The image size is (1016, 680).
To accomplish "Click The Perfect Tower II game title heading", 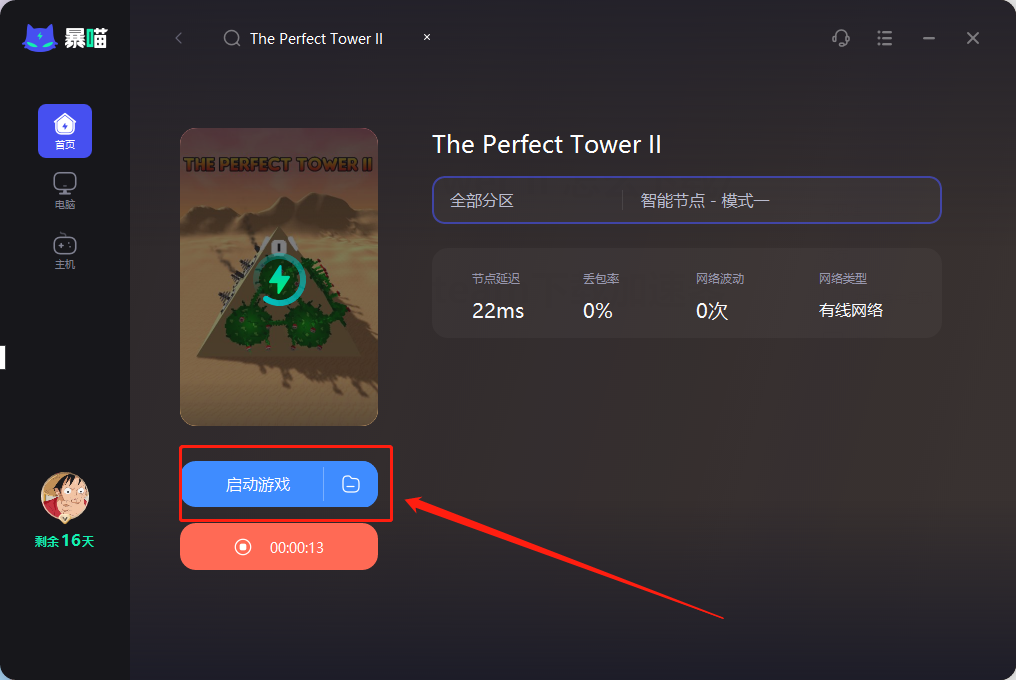I will 546,145.
